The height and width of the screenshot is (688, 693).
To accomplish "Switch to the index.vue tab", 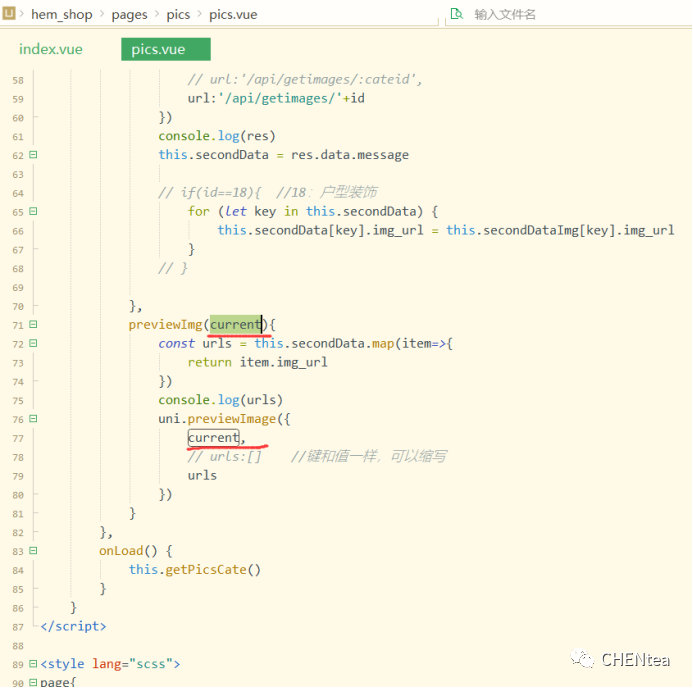I will point(51,49).
